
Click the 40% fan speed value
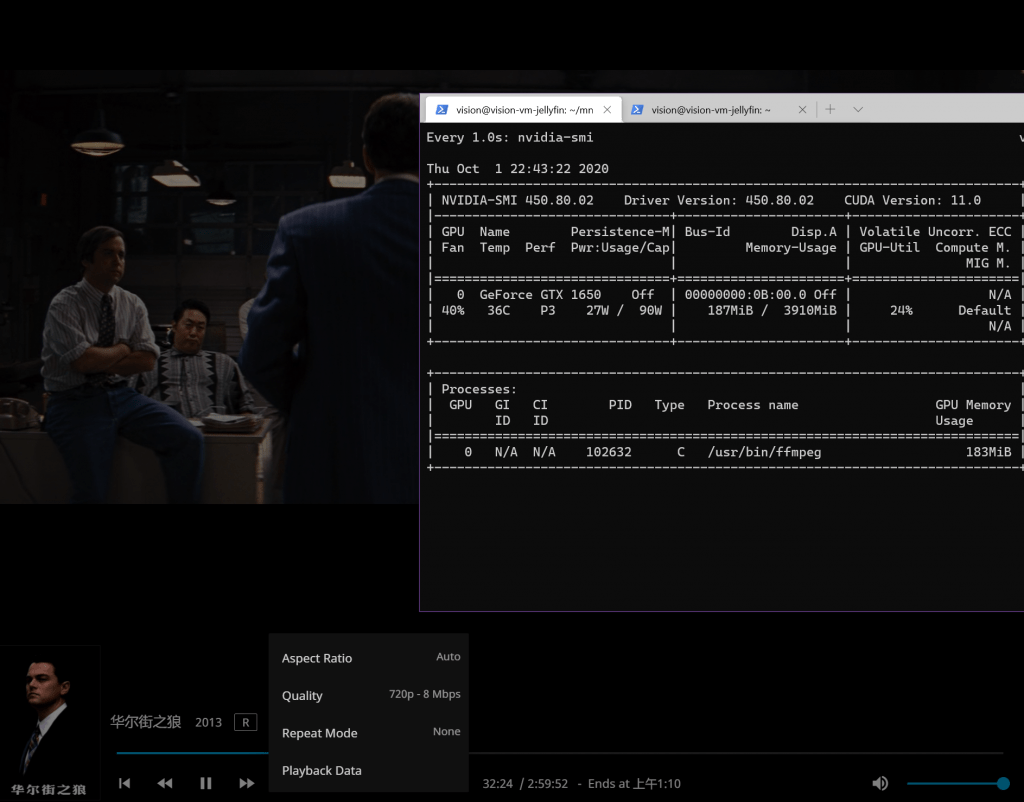click(453, 310)
